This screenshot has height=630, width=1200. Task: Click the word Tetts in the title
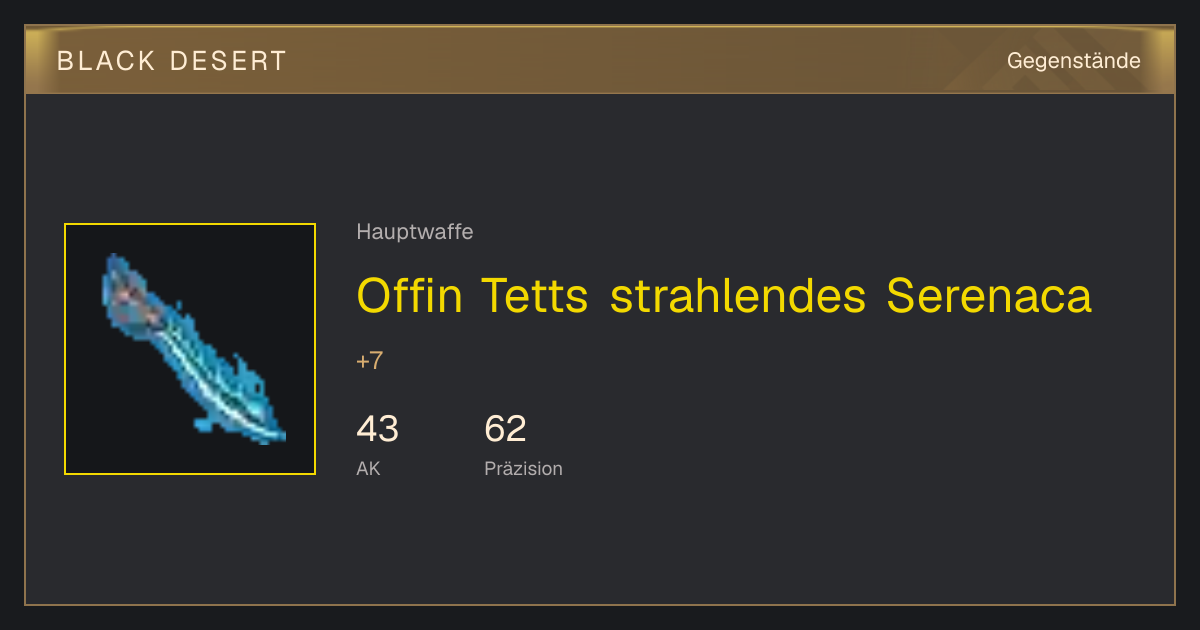tap(534, 296)
